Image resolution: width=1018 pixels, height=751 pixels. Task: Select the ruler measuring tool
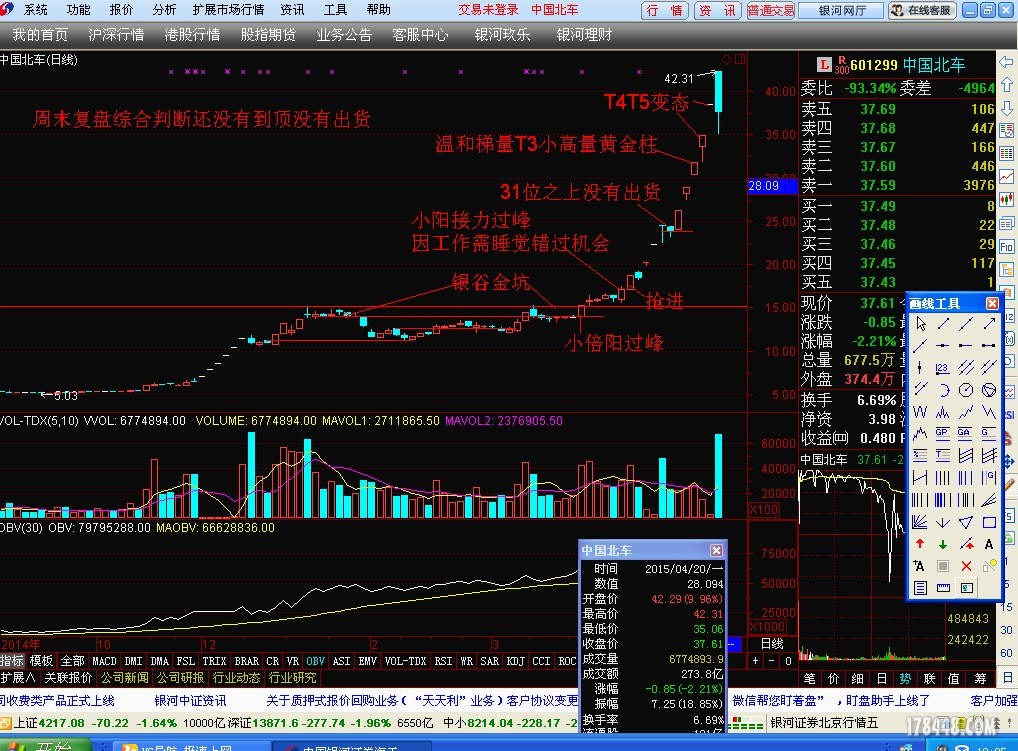[x=943, y=588]
